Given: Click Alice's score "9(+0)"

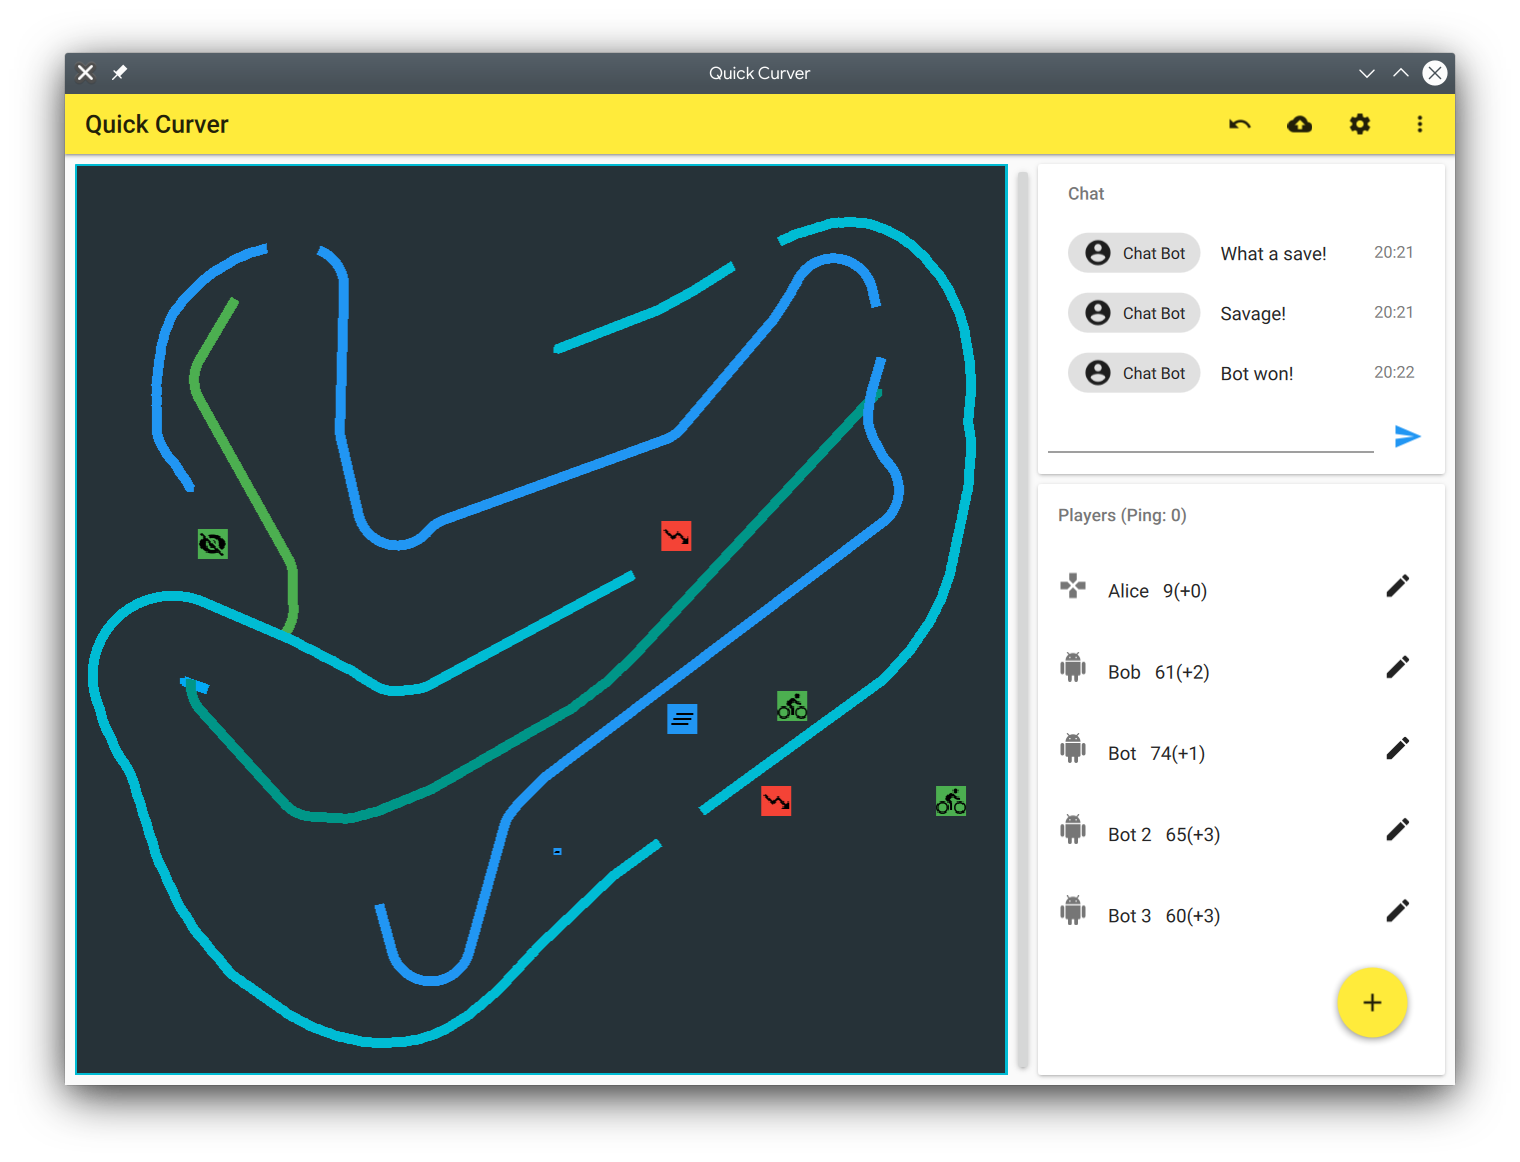Looking at the screenshot, I should click(1185, 591).
